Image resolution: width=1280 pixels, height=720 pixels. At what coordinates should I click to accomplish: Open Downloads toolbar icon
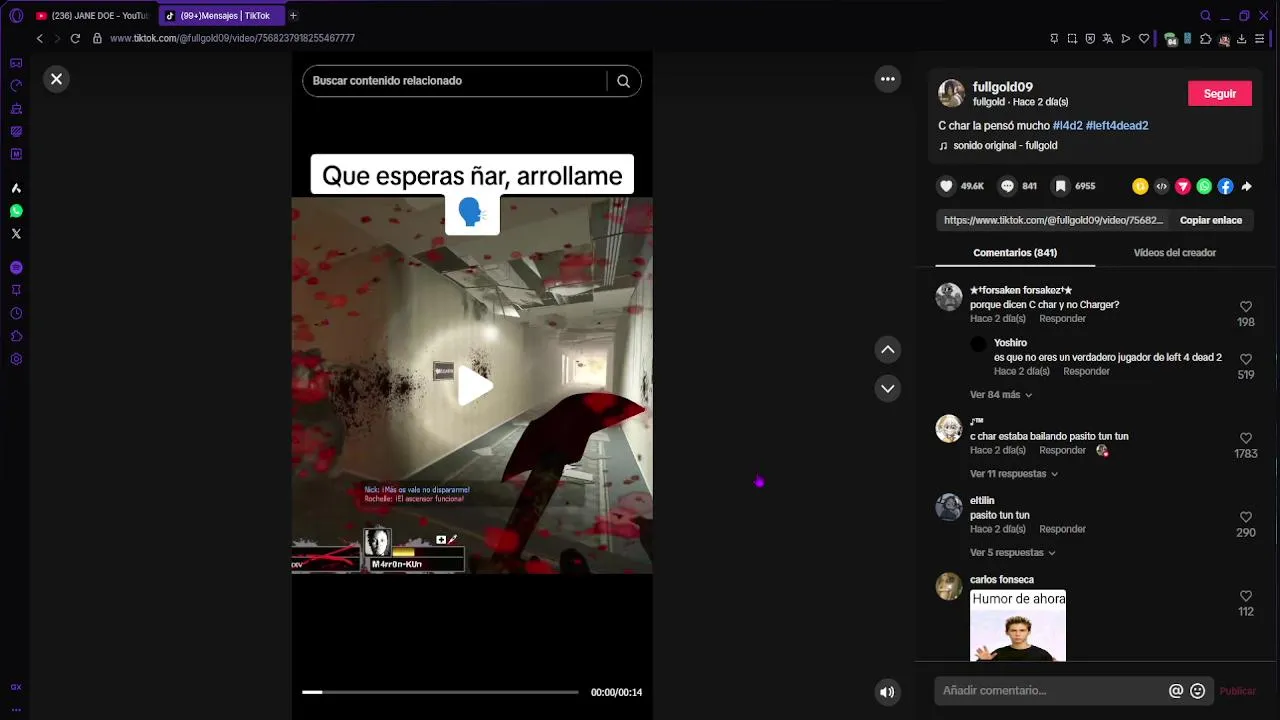click(x=1241, y=39)
